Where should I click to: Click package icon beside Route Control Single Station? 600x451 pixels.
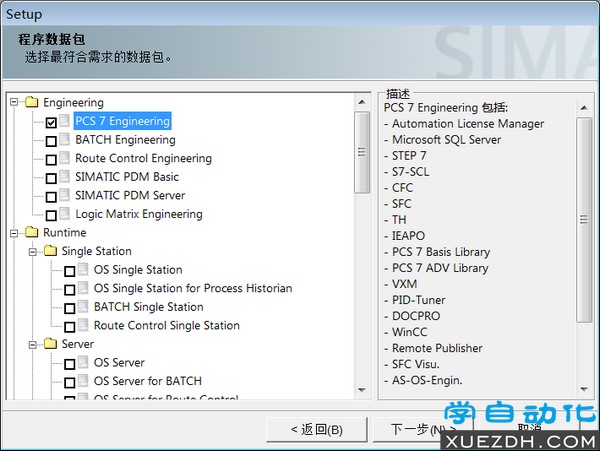click(x=83, y=324)
